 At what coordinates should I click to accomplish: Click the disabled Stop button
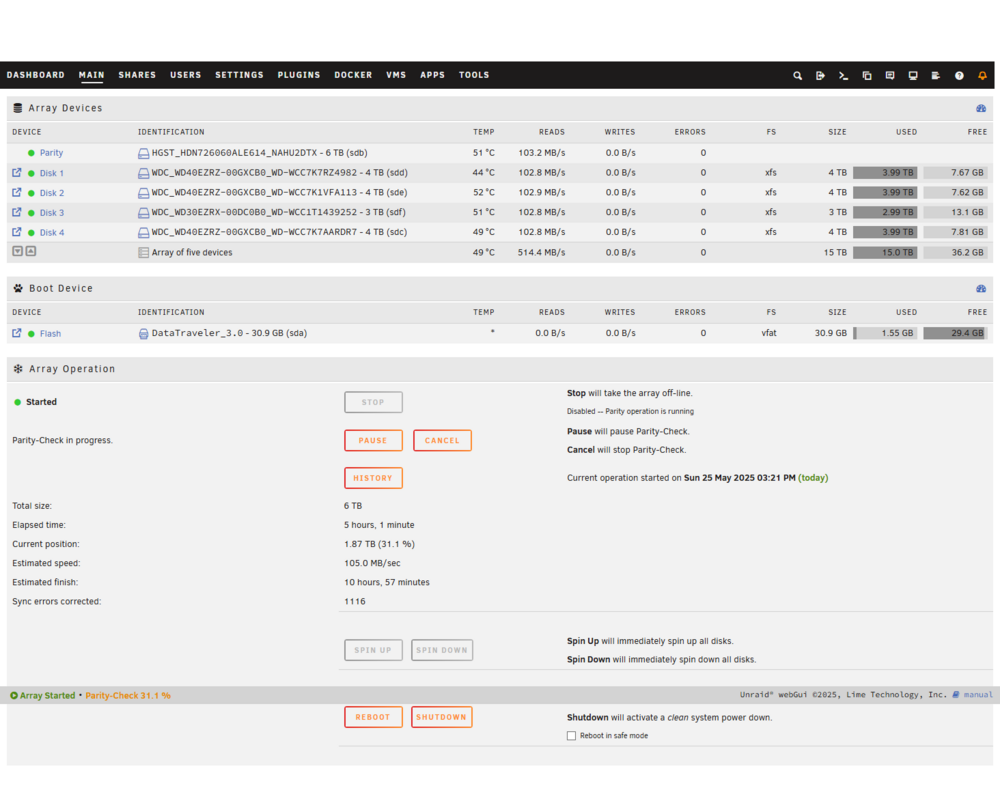pos(373,403)
